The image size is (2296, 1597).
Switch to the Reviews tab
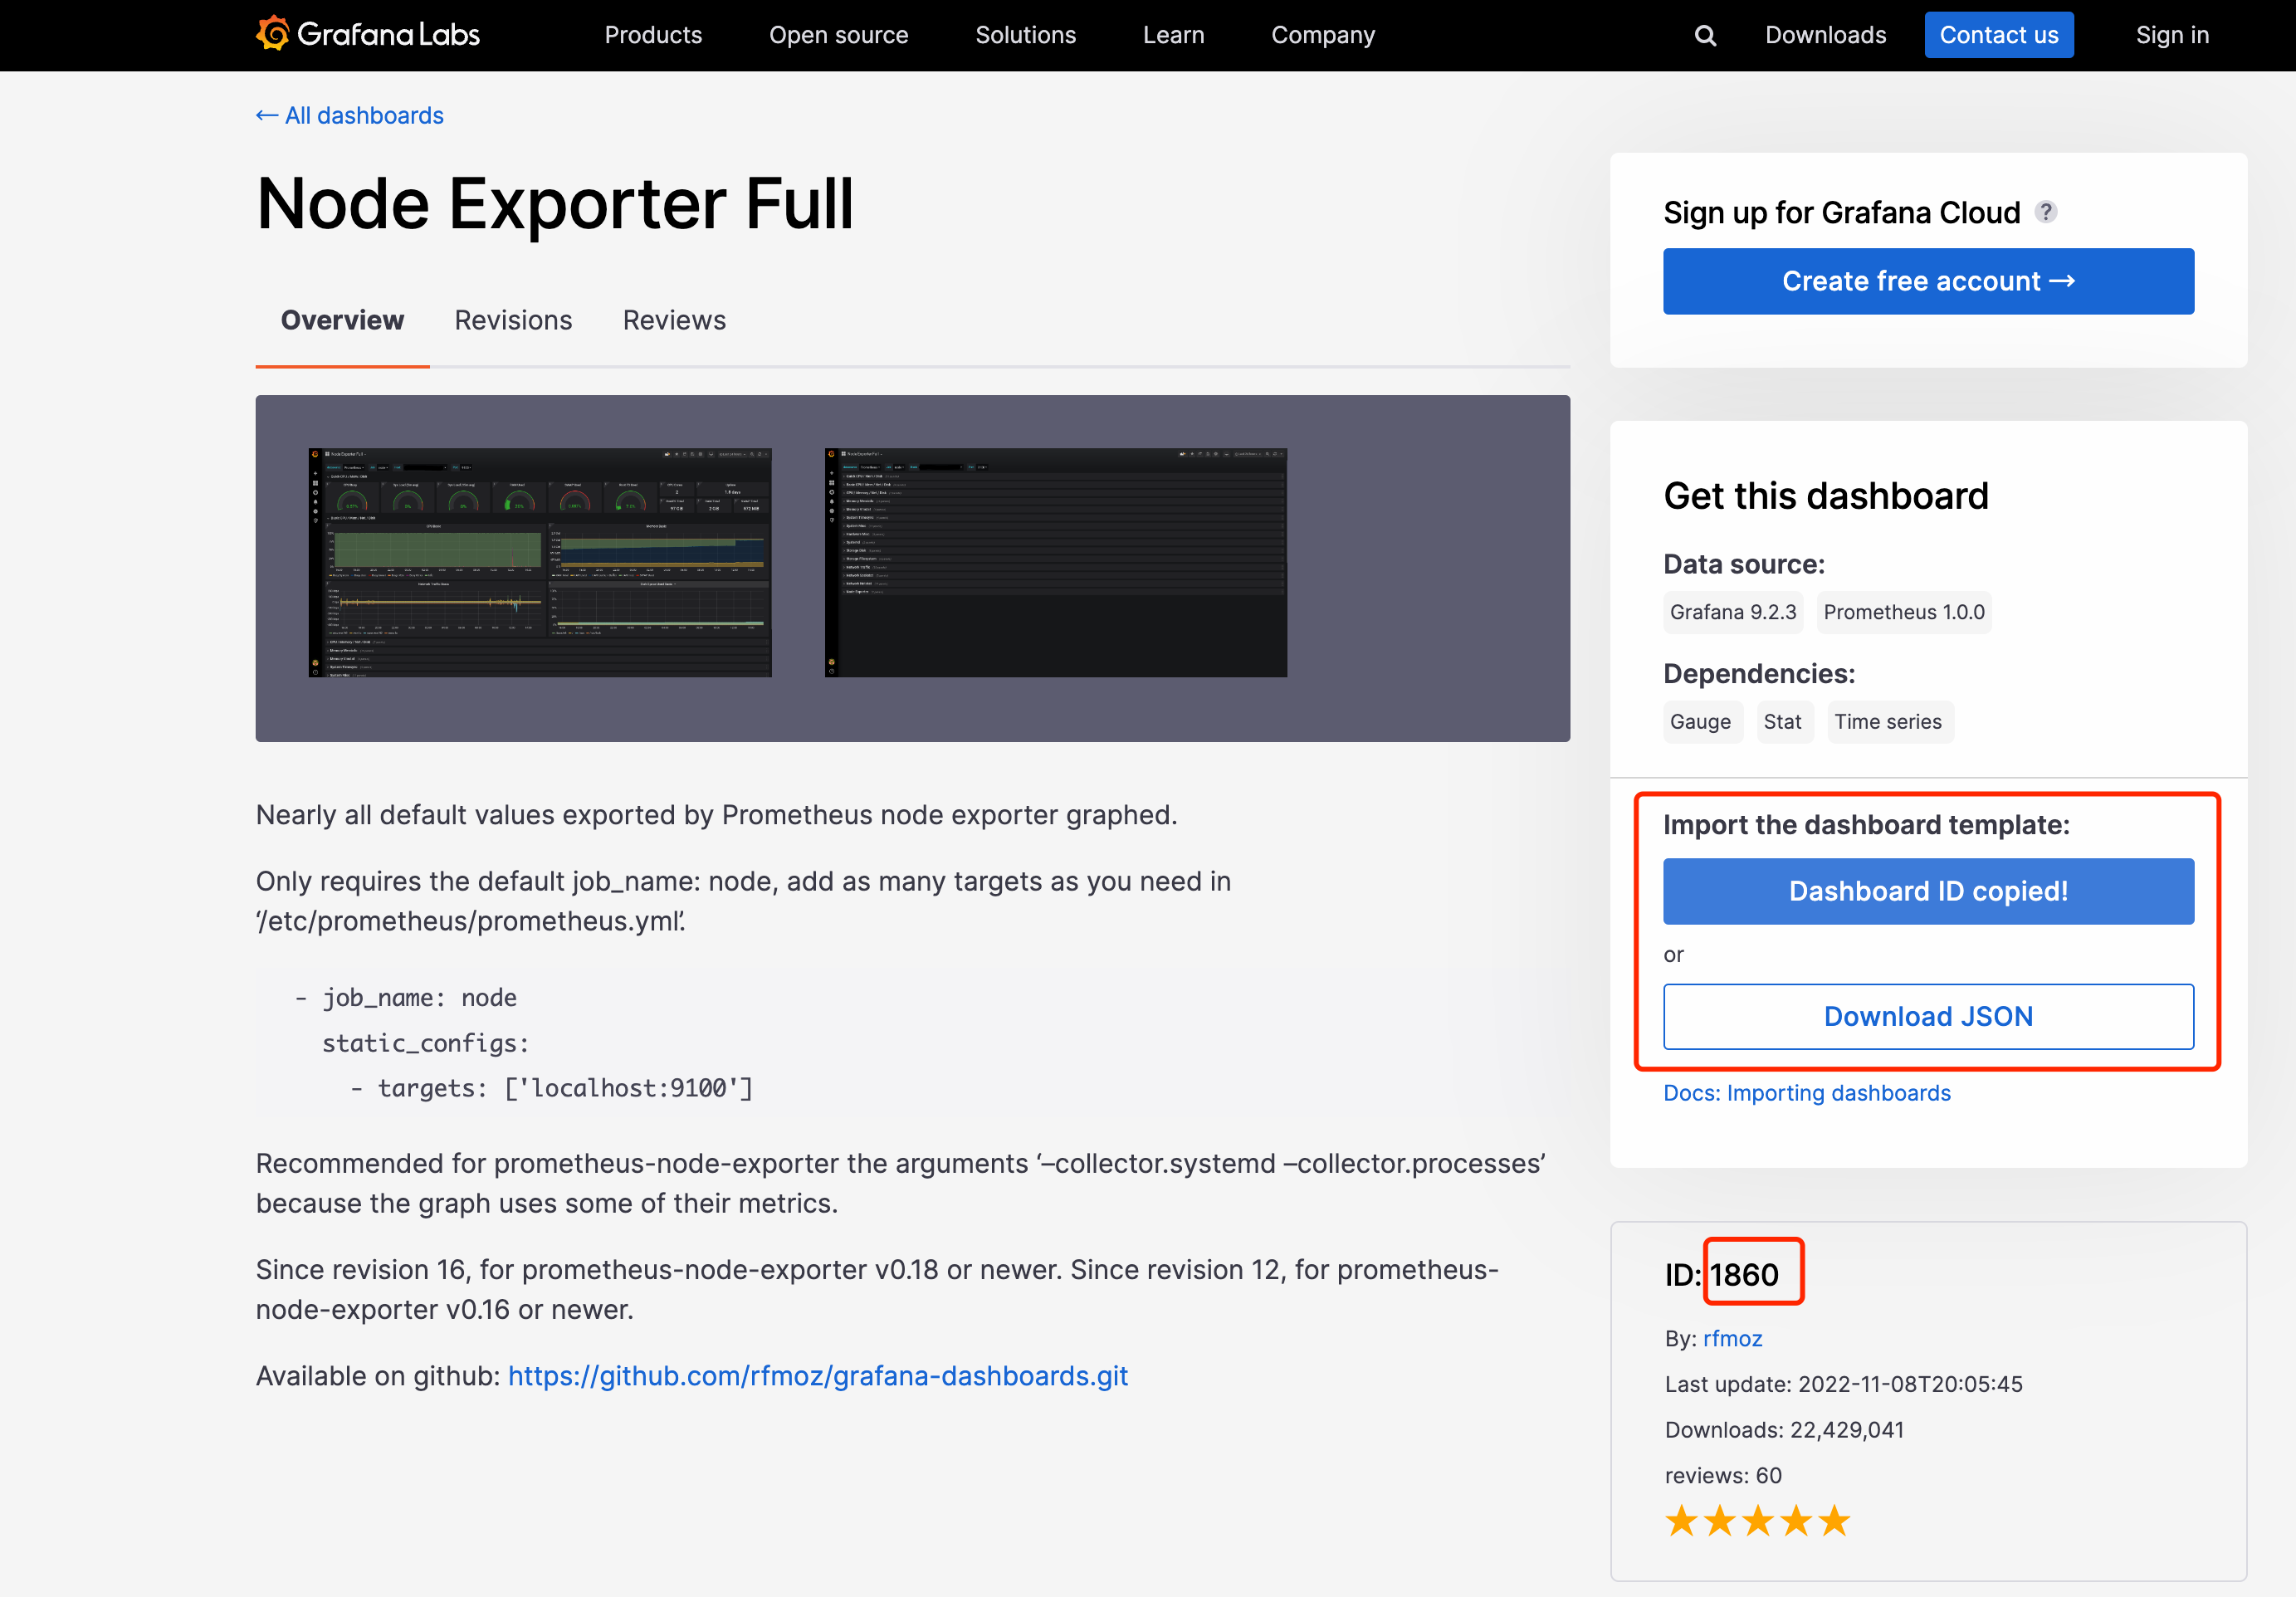674,320
